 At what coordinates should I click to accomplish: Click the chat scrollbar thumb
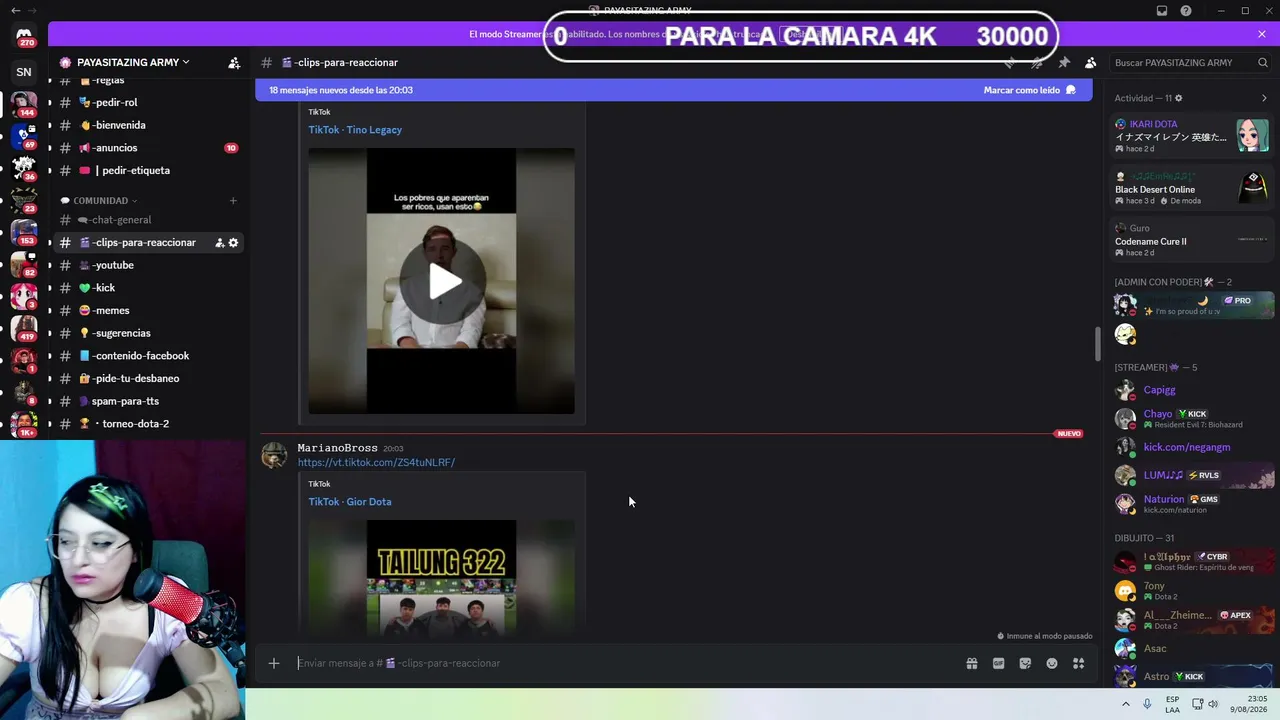pos(1097,344)
